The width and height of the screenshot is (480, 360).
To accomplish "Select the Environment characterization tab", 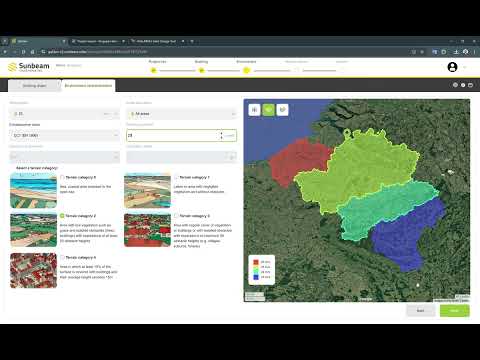I will pos(88,86).
